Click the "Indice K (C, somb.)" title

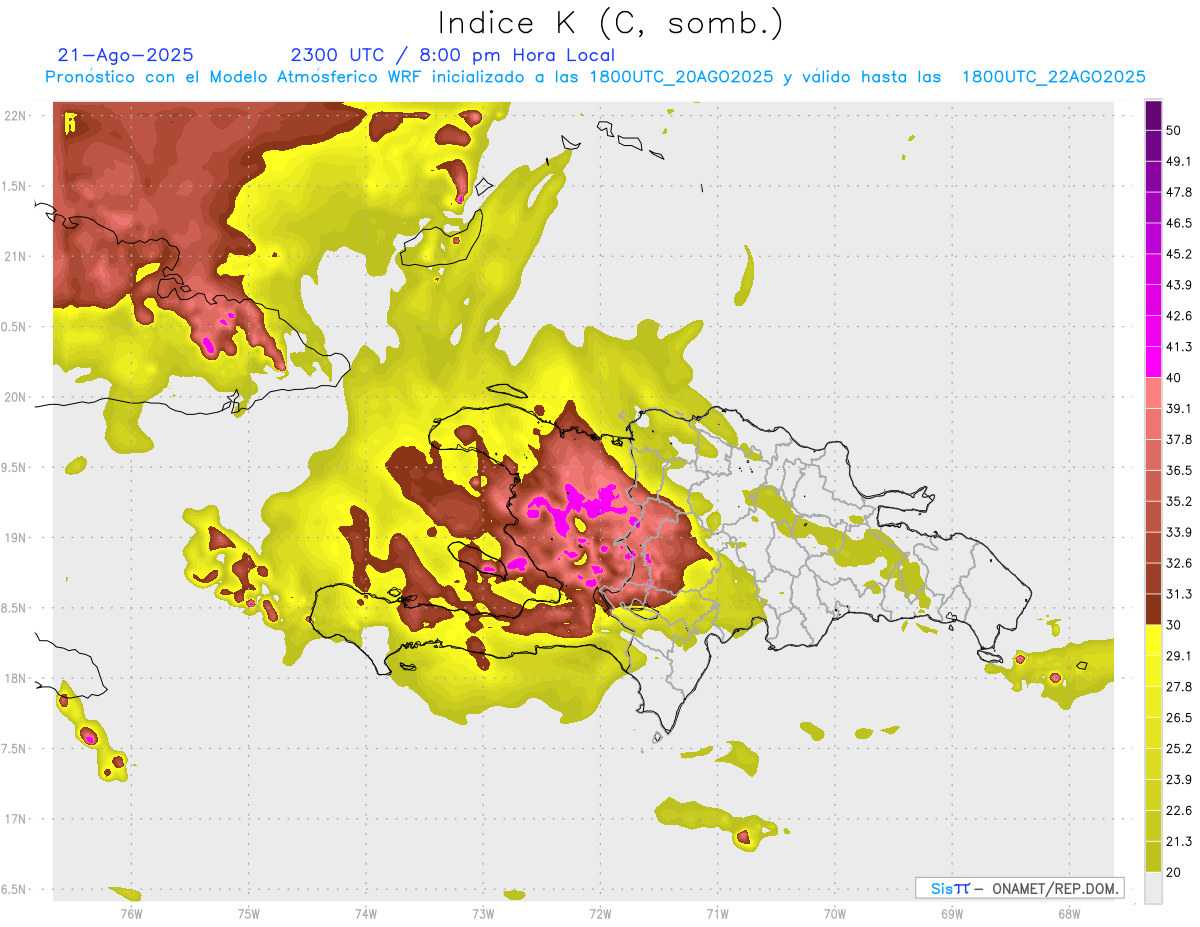click(610, 22)
